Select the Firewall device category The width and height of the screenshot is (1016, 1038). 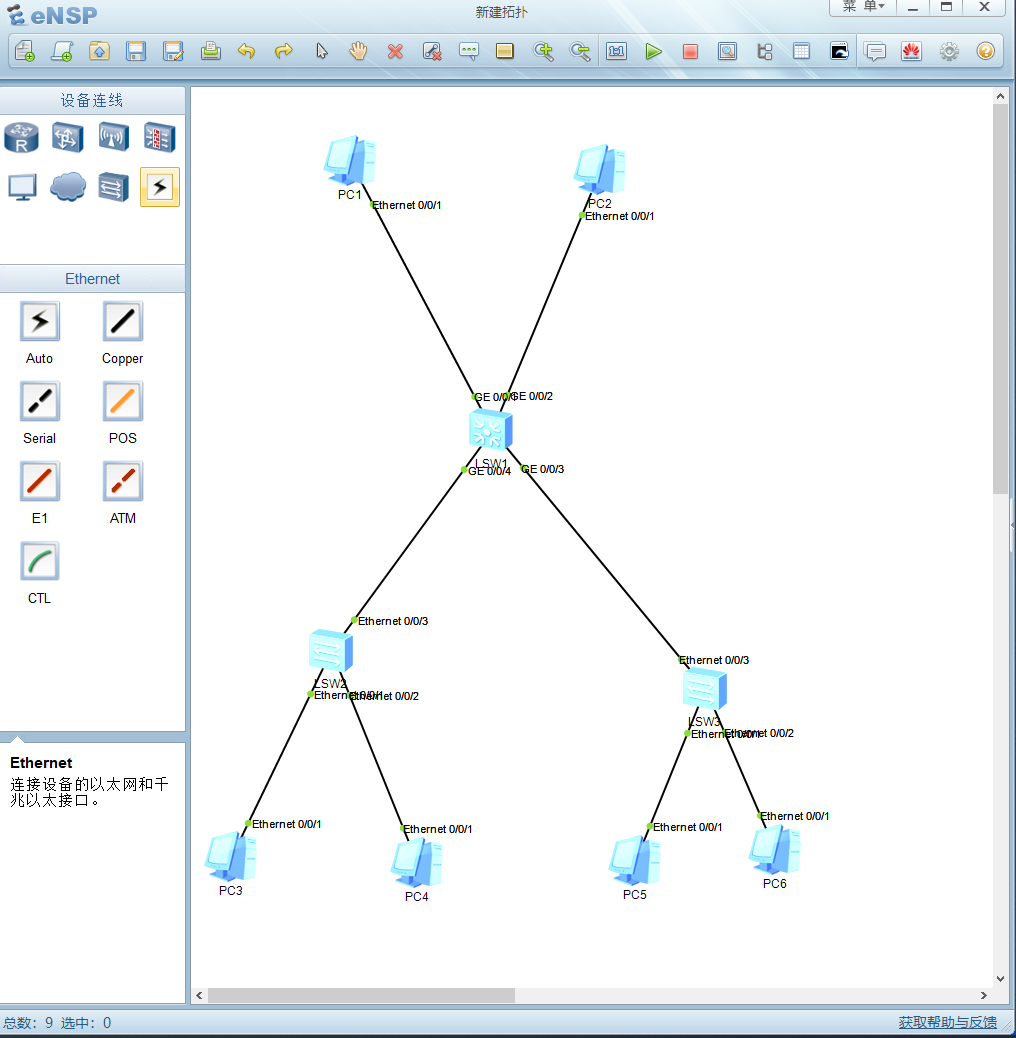[x=160, y=137]
